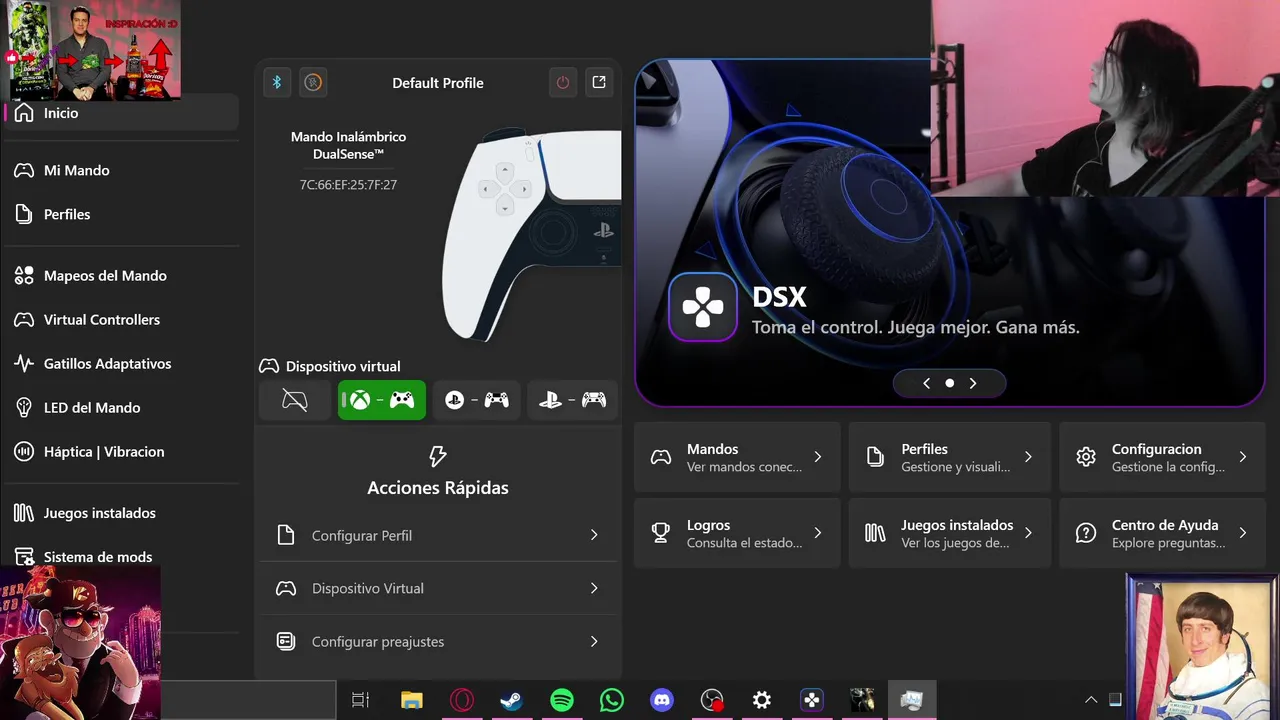The width and height of the screenshot is (1280, 720).
Task: Open Steam from taskbar
Action: pos(512,700)
